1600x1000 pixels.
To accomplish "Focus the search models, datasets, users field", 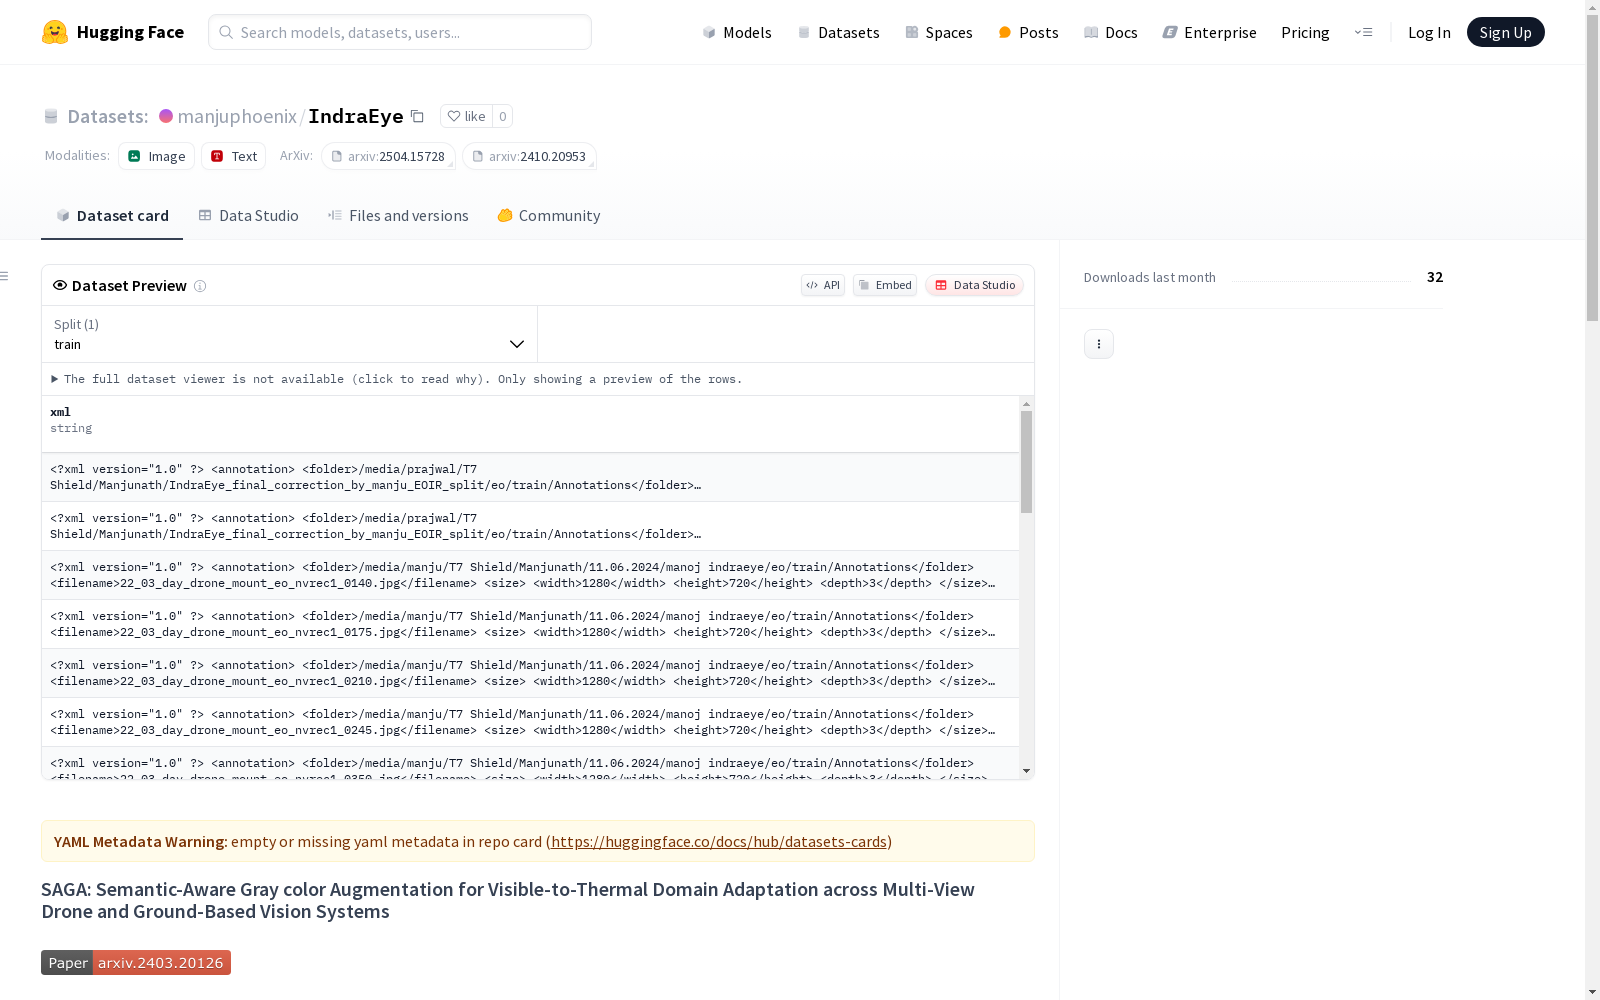I will [x=400, y=32].
